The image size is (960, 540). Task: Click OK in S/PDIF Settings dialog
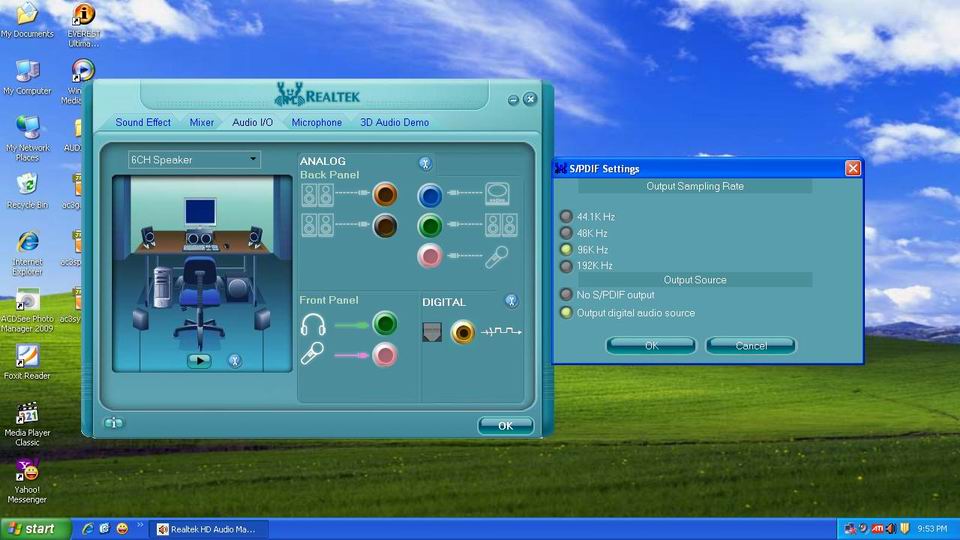click(651, 346)
